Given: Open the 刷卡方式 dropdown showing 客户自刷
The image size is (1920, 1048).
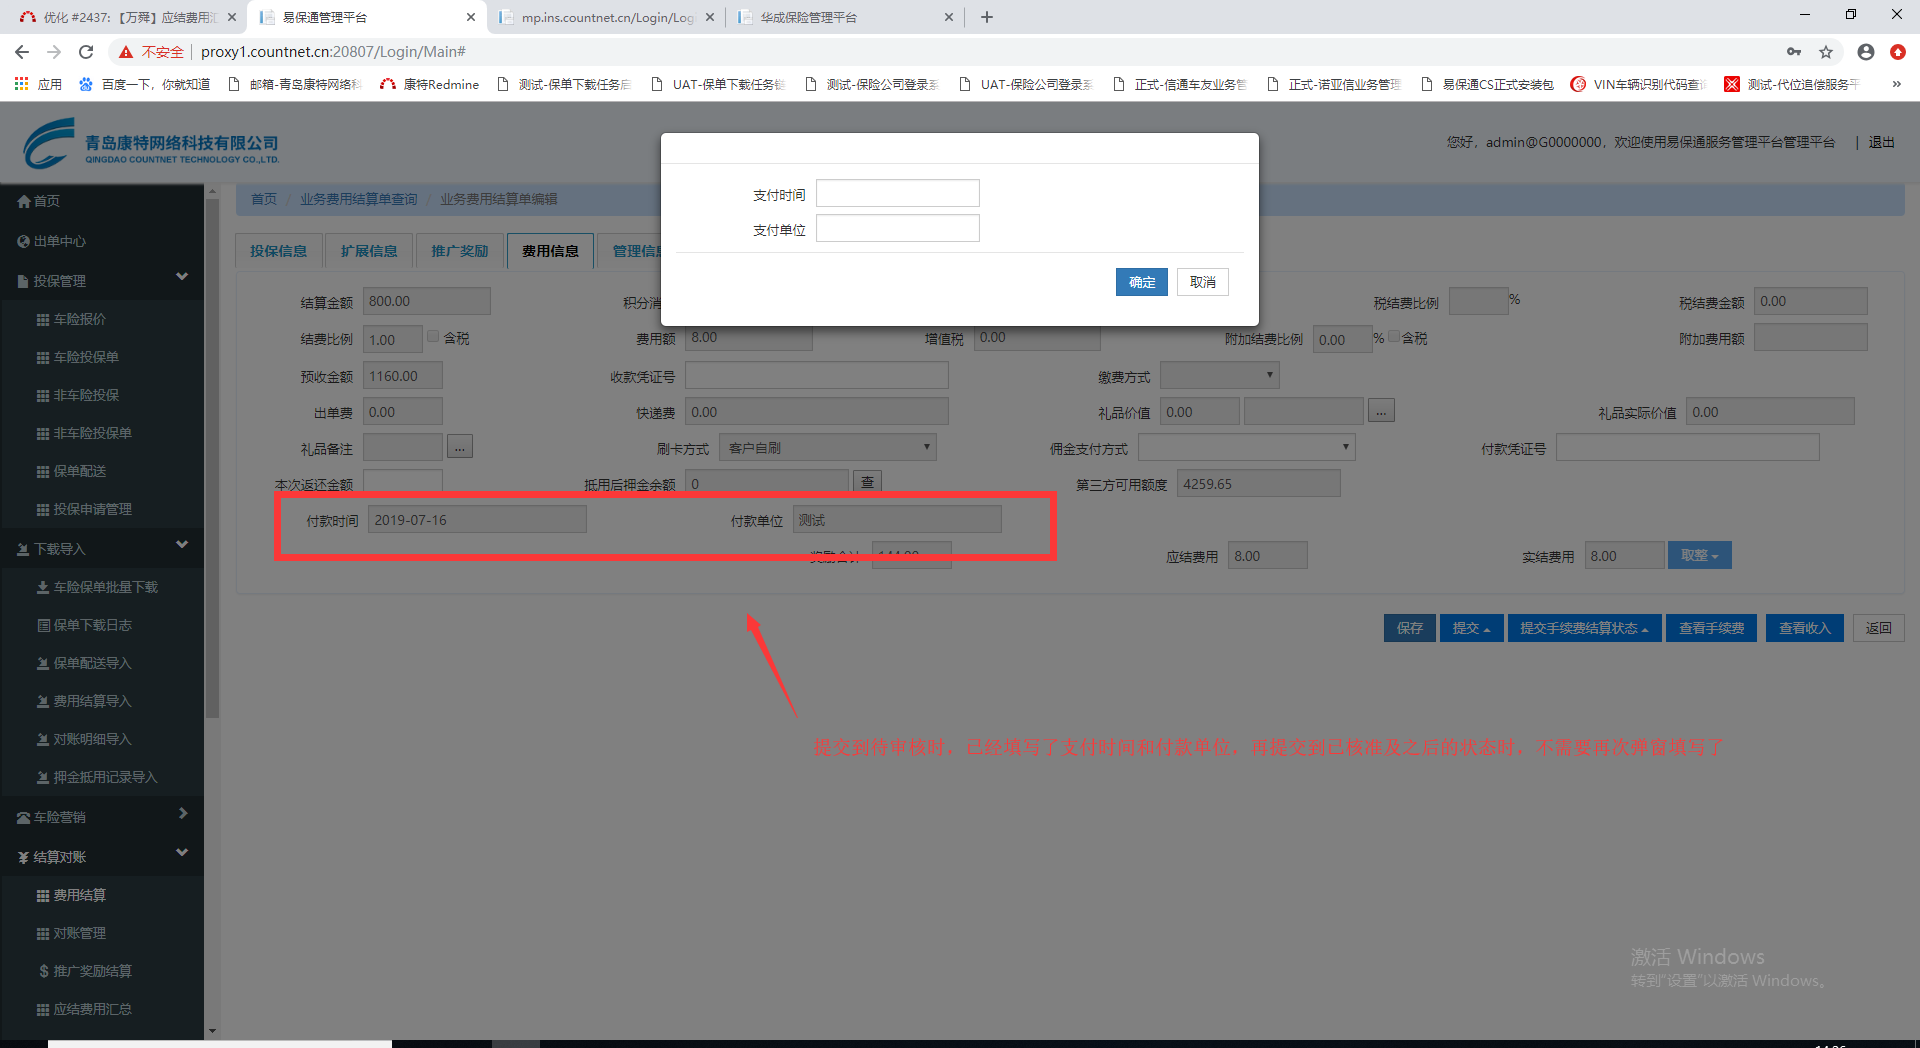Looking at the screenshot, I should tap(827, 448).
